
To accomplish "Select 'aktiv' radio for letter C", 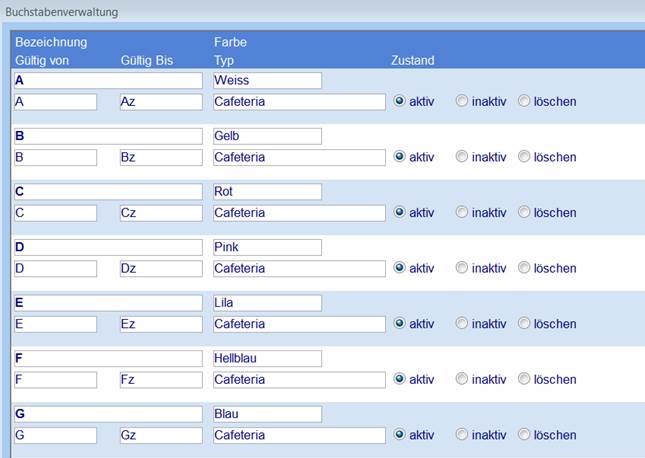I will (x=400, y=212).
